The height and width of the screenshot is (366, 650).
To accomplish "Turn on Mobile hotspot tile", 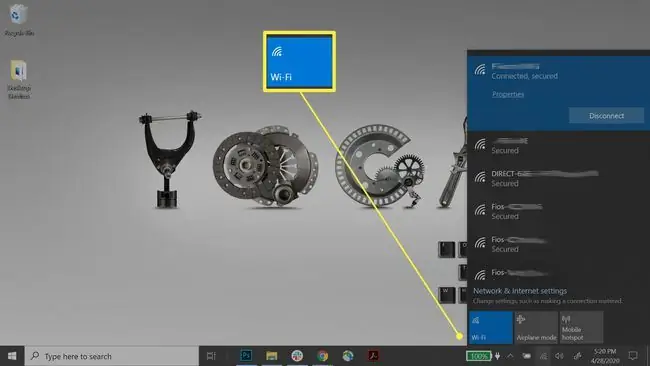I will tap(581, 327).
